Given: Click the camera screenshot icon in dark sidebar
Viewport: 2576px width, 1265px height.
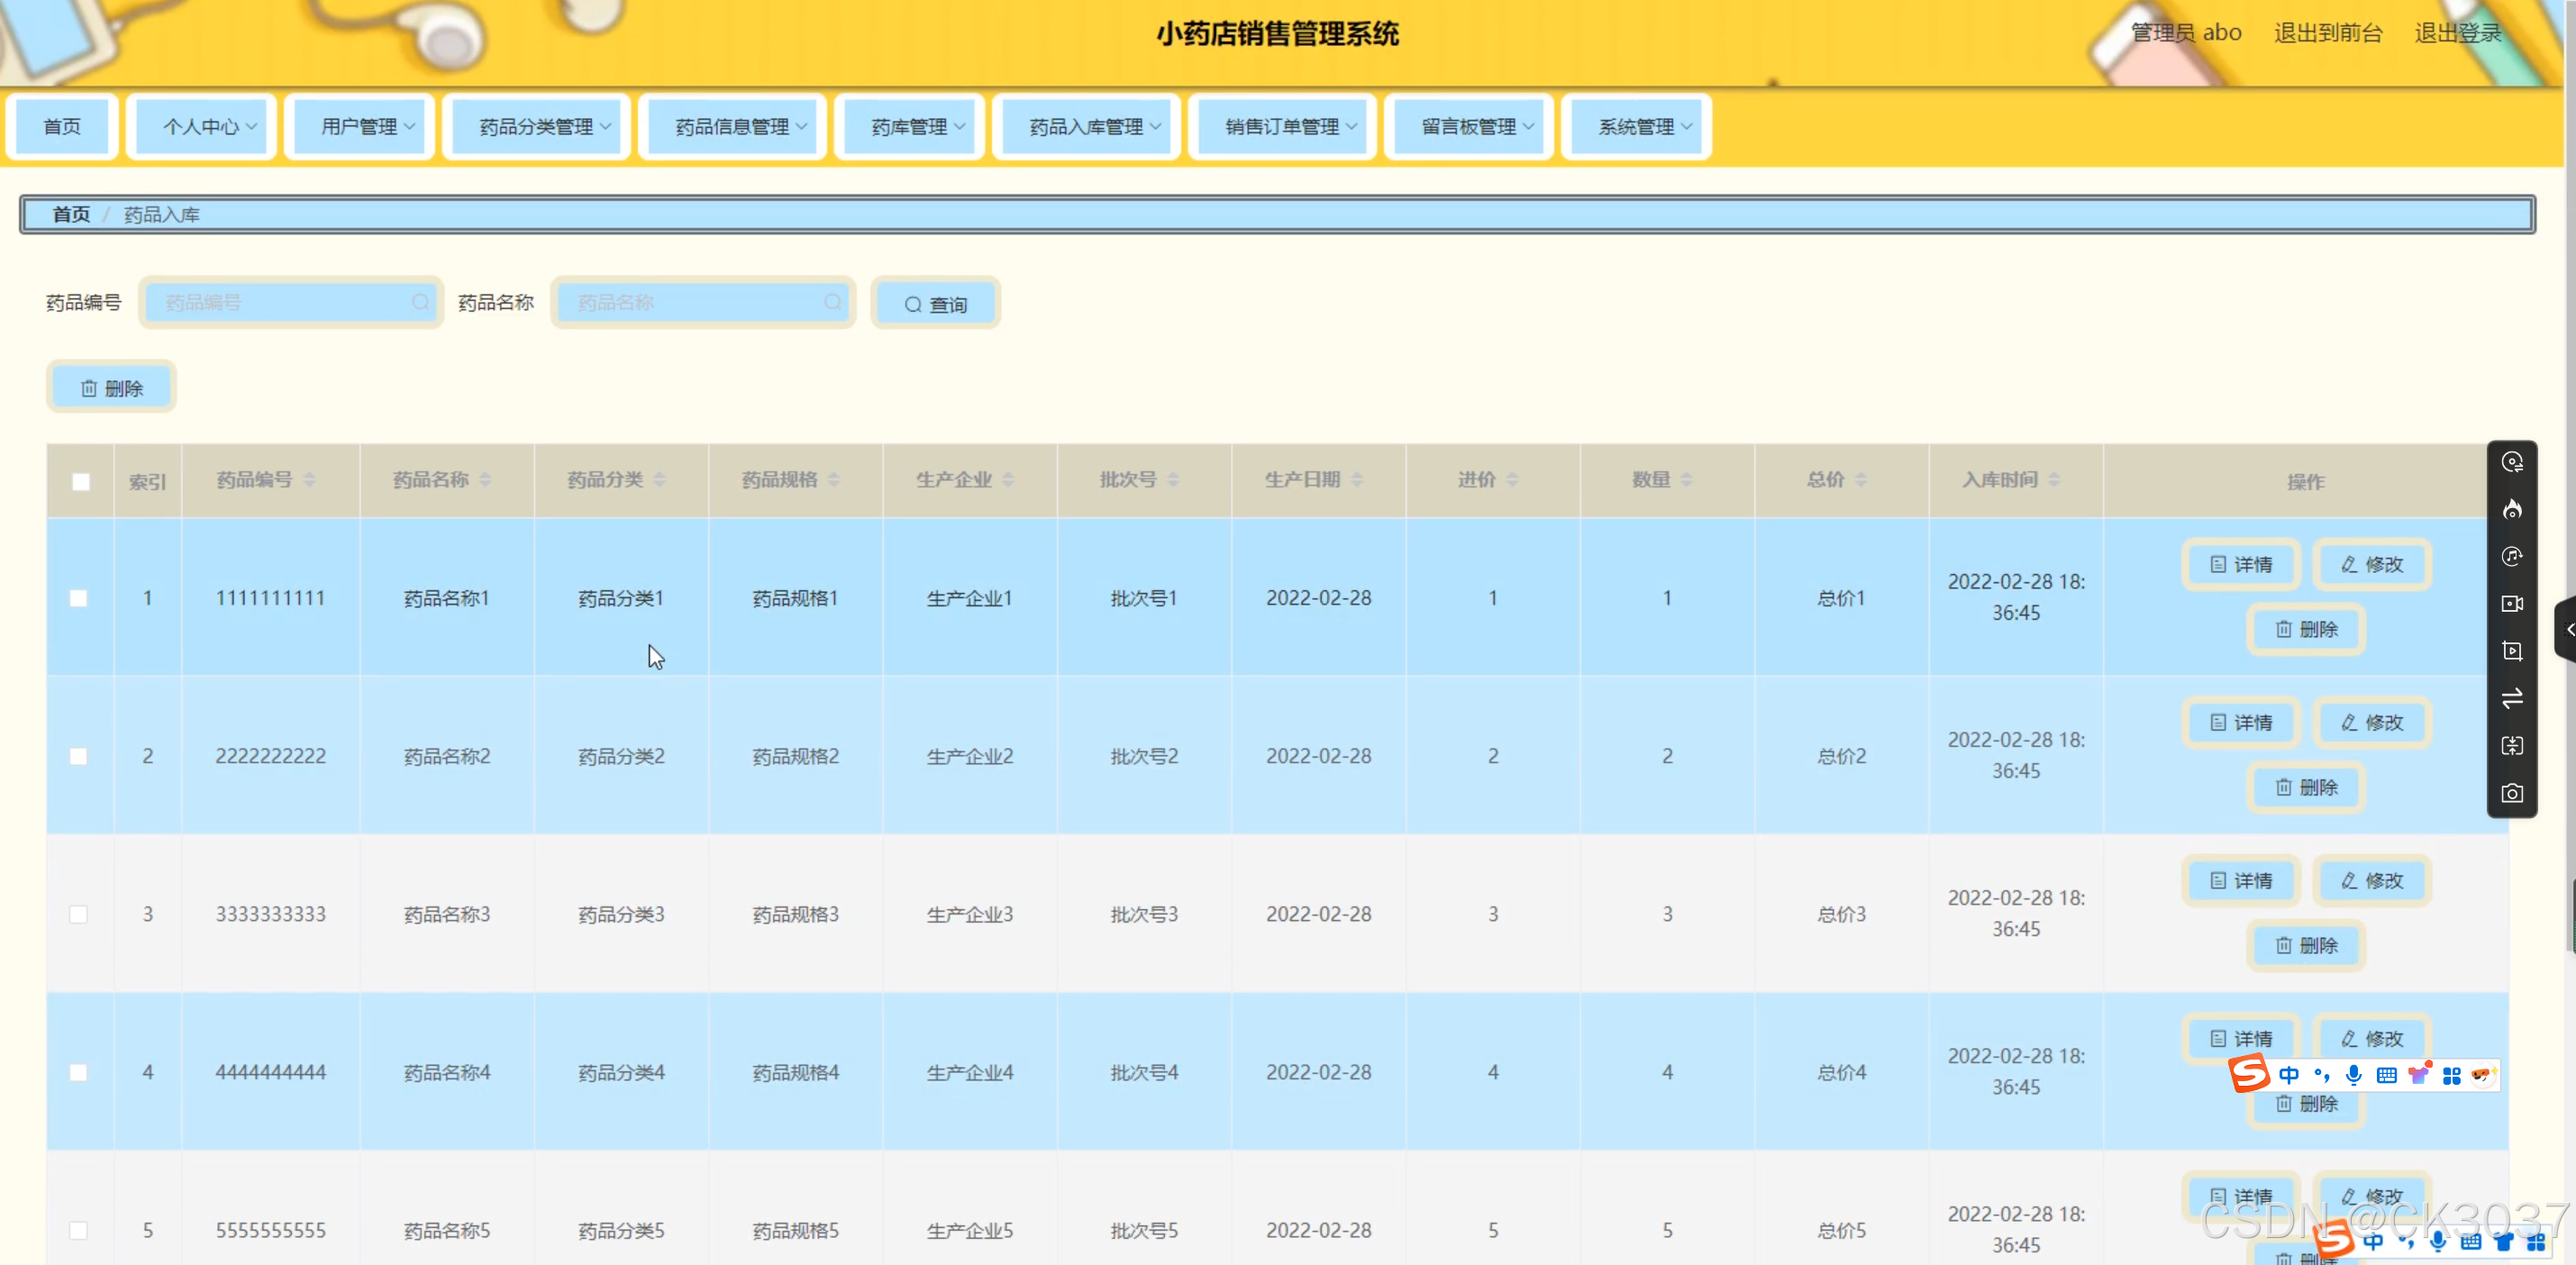Looking at the screenshot, I should (x=2511, y=793).
